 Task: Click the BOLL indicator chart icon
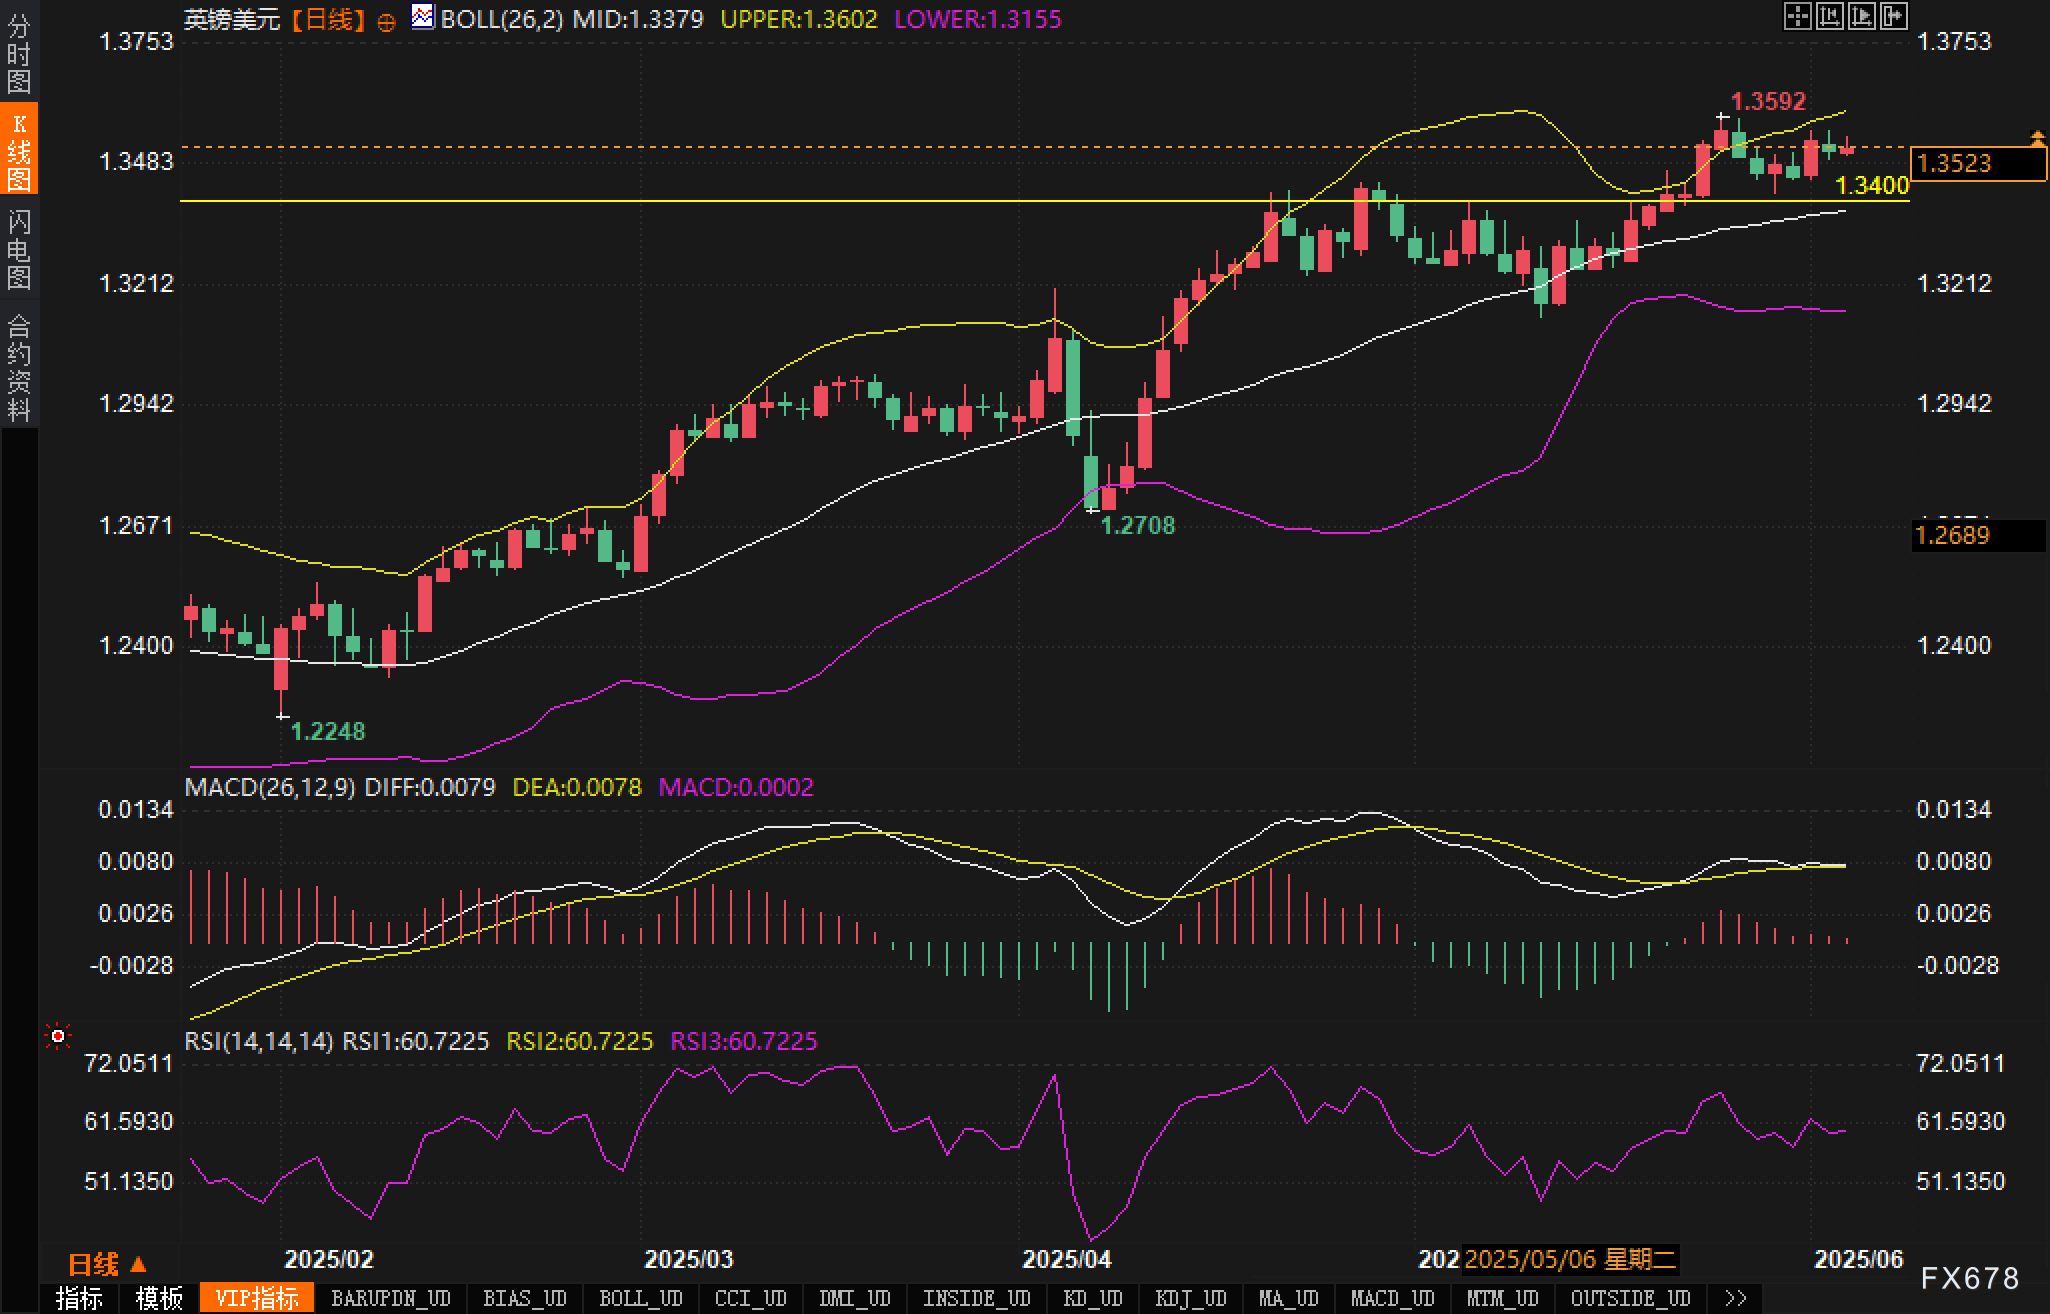coord(423,17)
